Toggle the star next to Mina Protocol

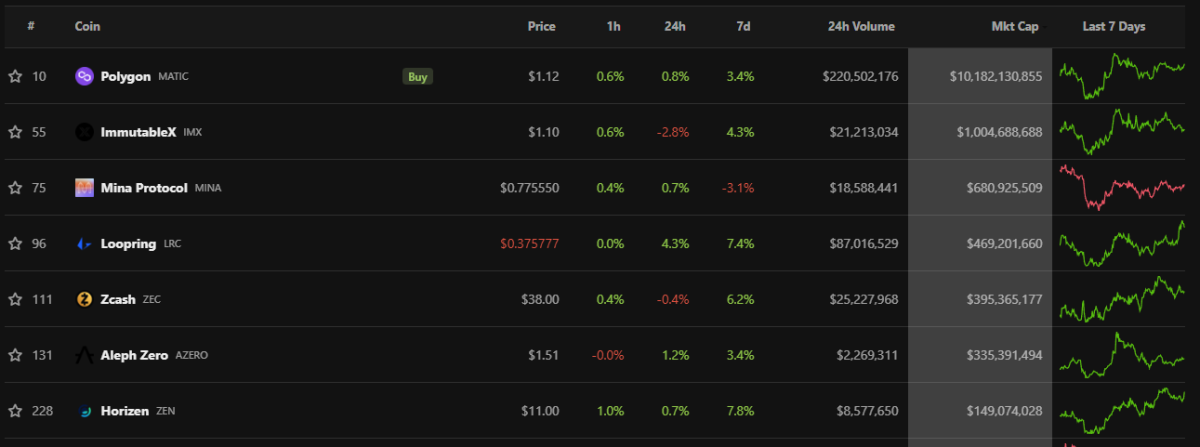[x=15, y=188]
